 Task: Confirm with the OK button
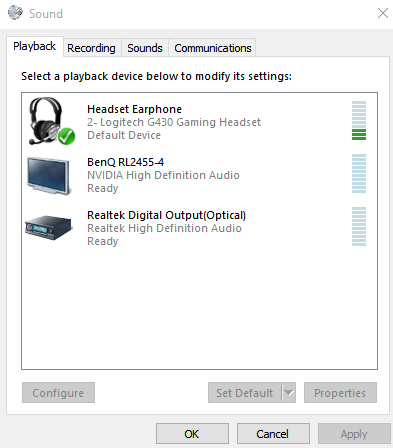192,434
